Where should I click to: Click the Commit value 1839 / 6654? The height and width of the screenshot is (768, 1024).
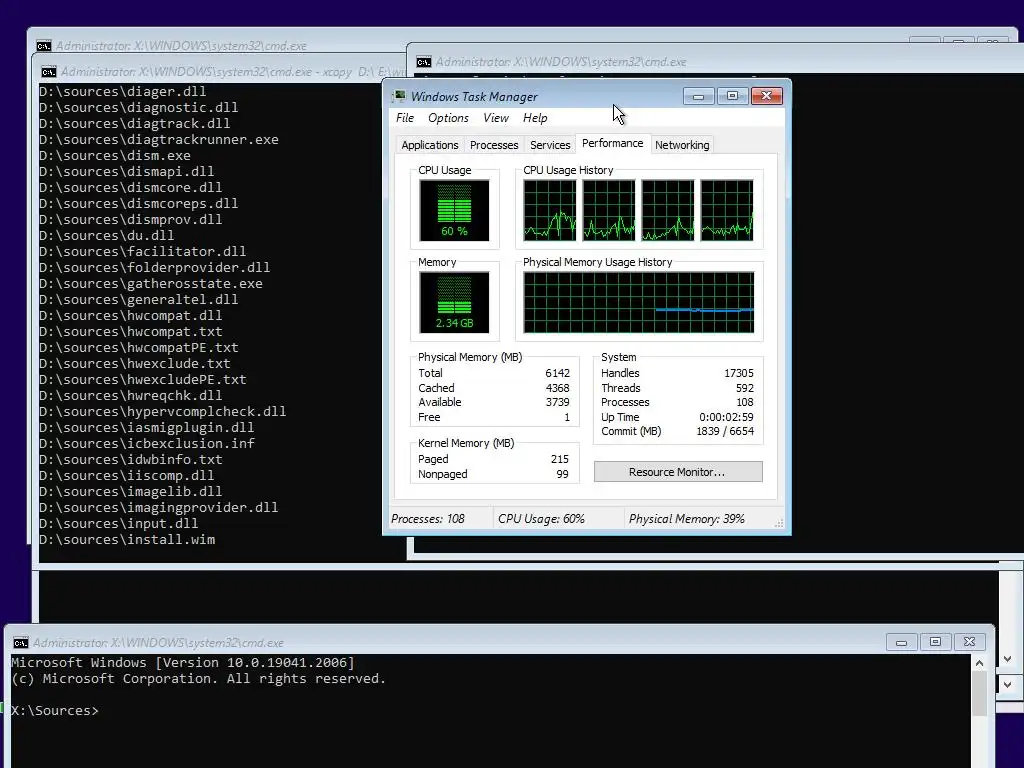725,432
